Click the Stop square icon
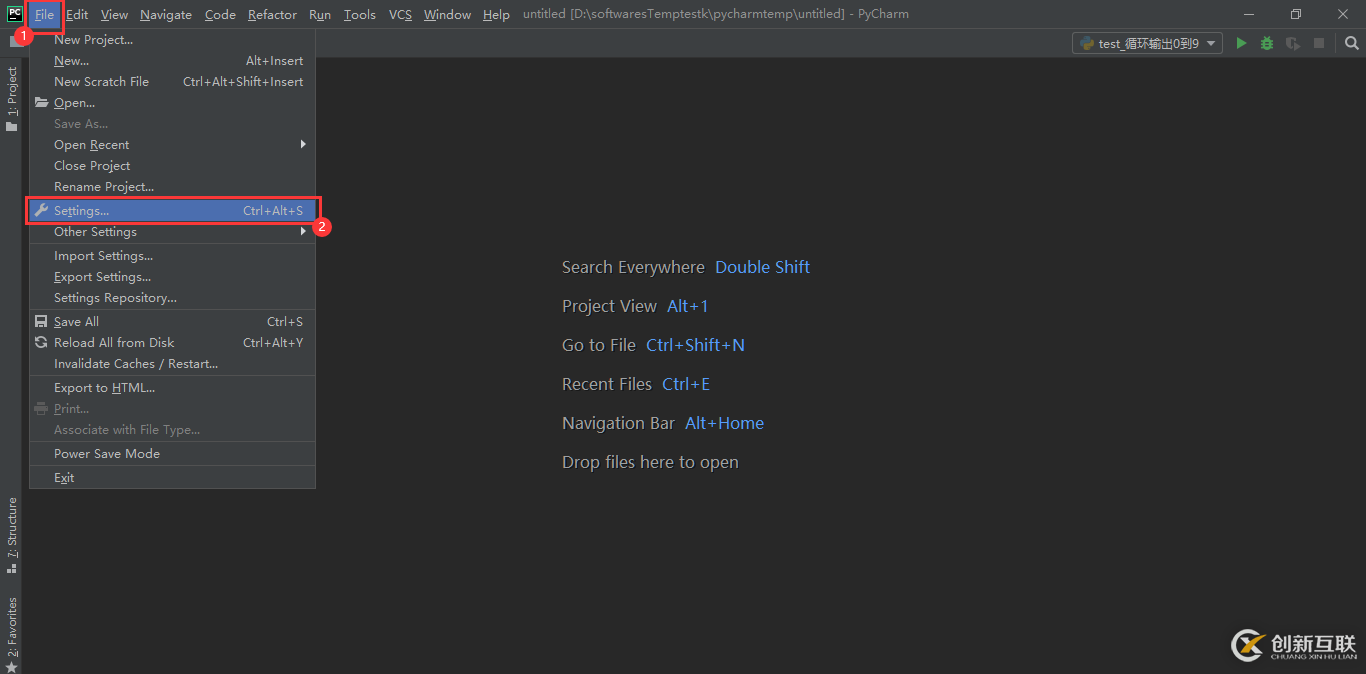 1319,43
